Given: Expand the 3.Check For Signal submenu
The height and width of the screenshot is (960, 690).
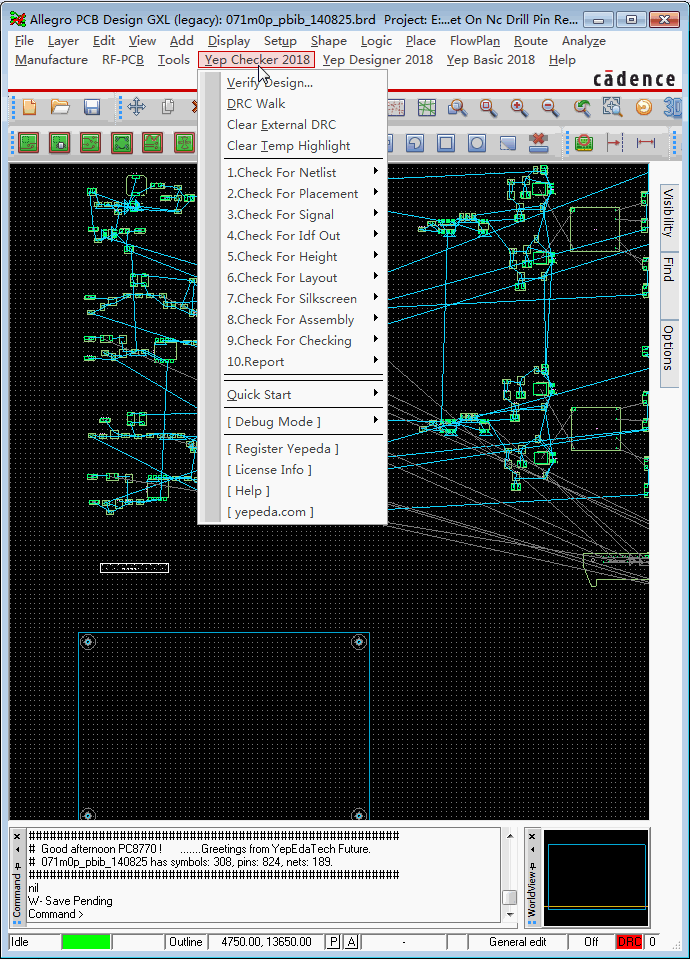Looking at the screenshot, I should [x=304, y=214].
